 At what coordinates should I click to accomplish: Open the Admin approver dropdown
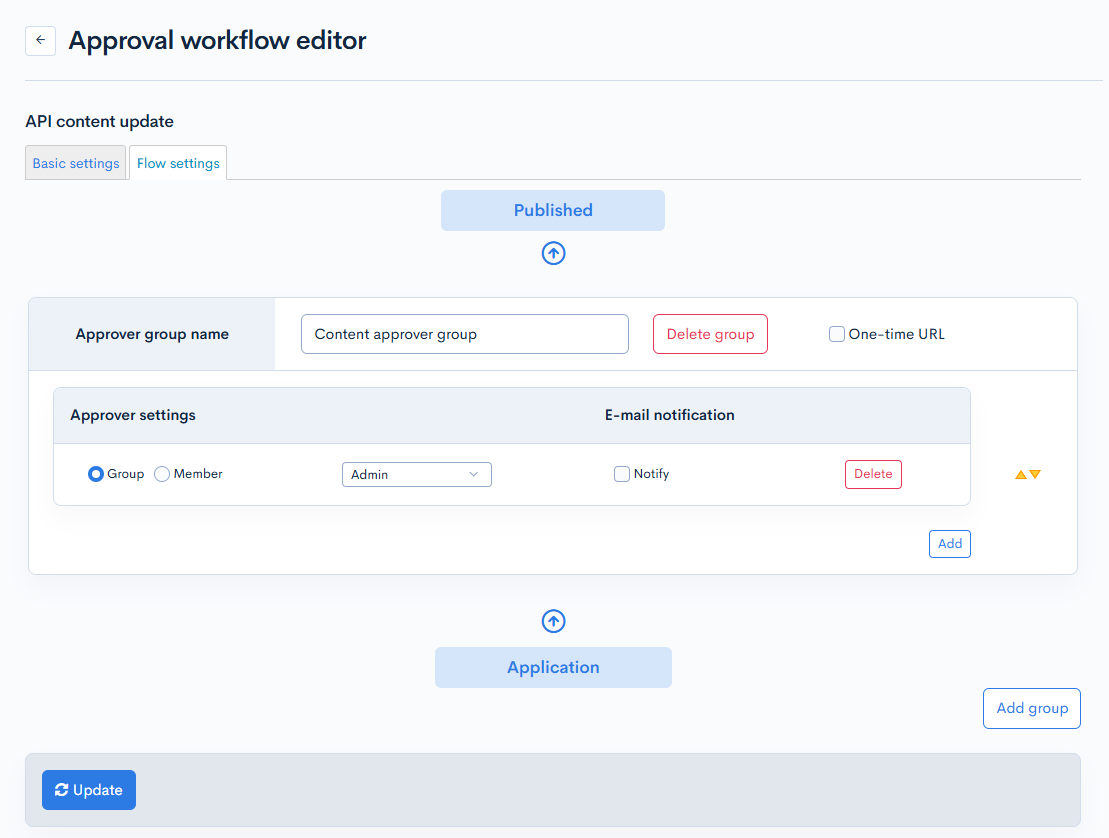coord(416,475)
